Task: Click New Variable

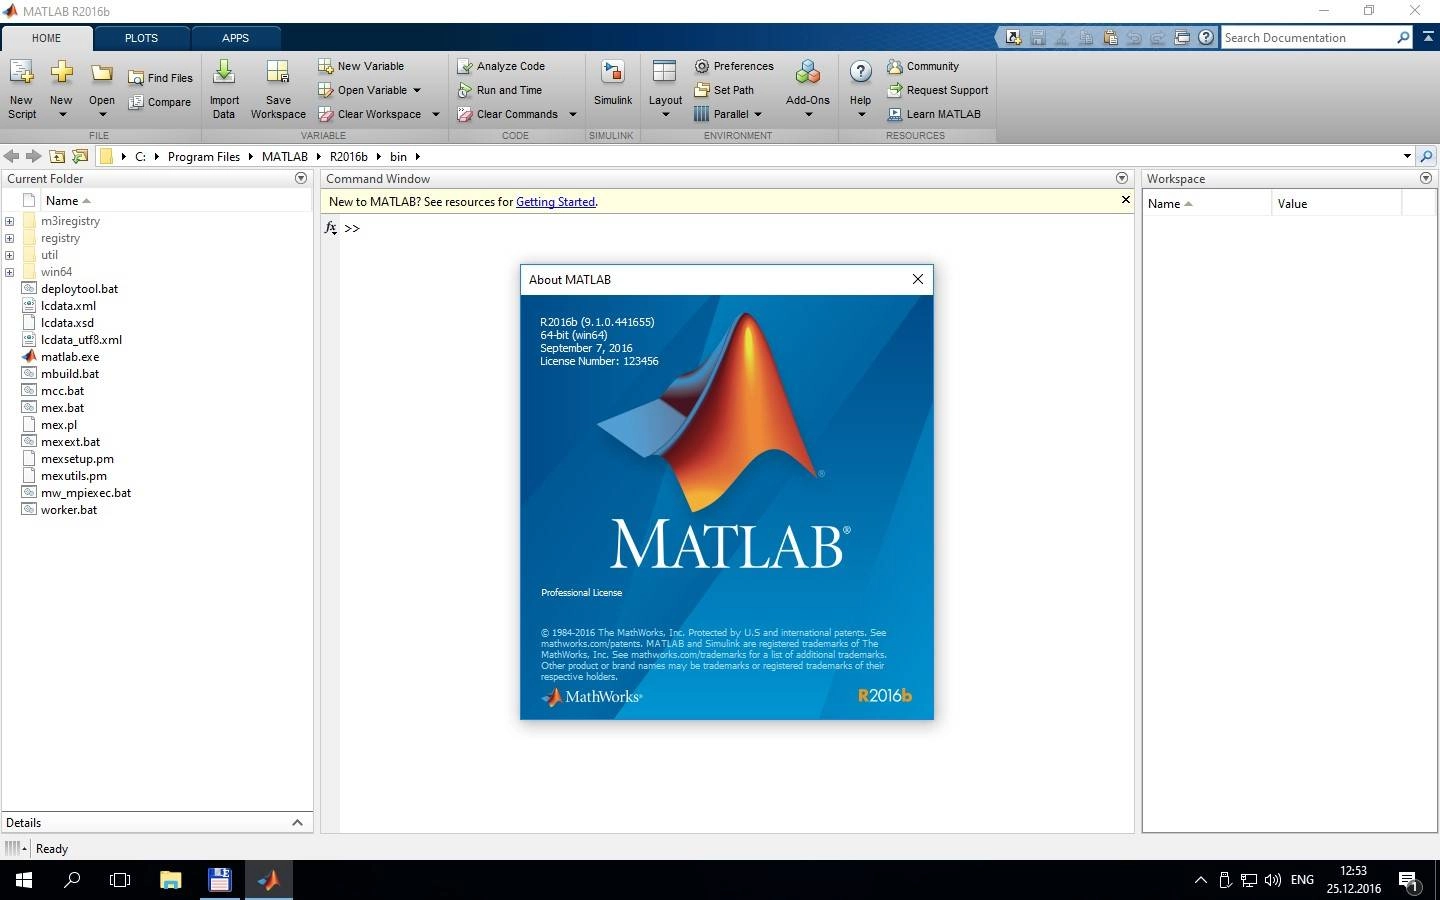Action: coord(361,66)
